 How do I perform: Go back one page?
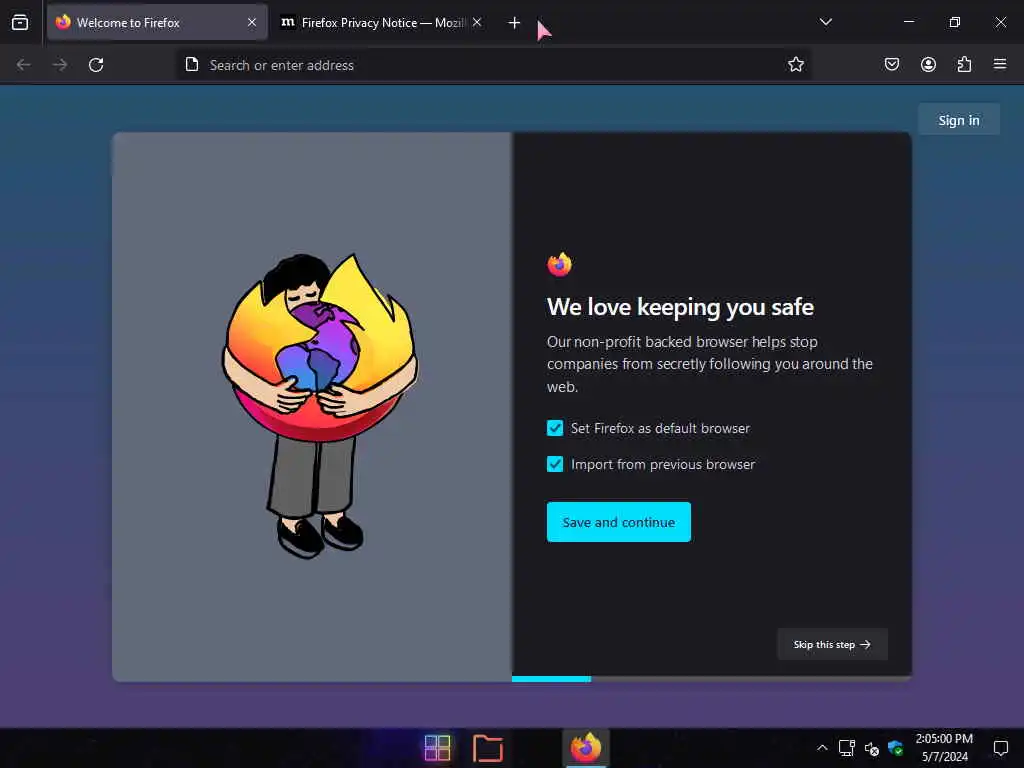click(24, 65)
